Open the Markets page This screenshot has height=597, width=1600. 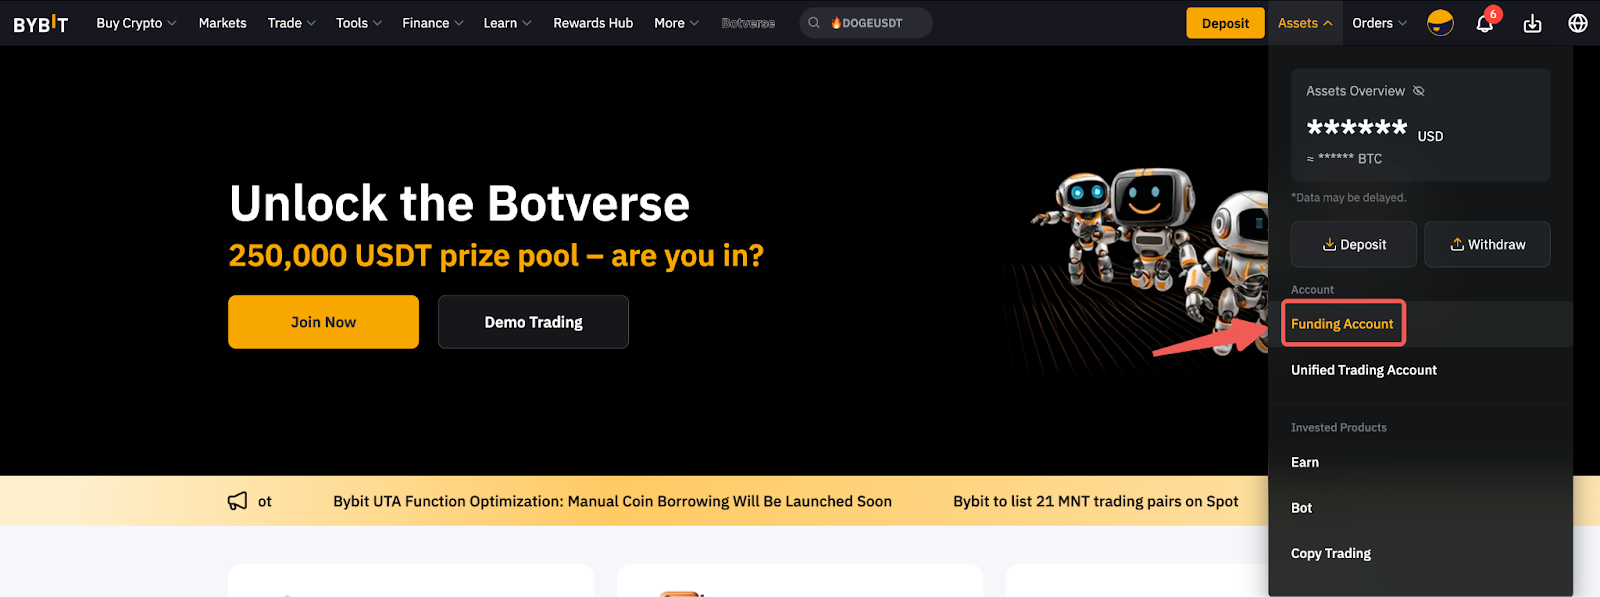coord(222,23)
